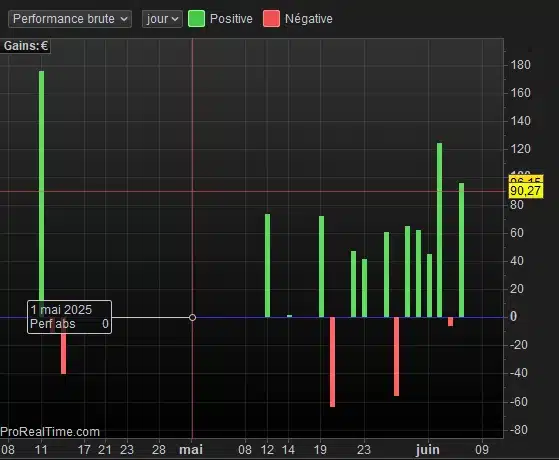This screenshot has width=559, height=460.
Task: Click the Négative legend label
Action: coord(309,19)
